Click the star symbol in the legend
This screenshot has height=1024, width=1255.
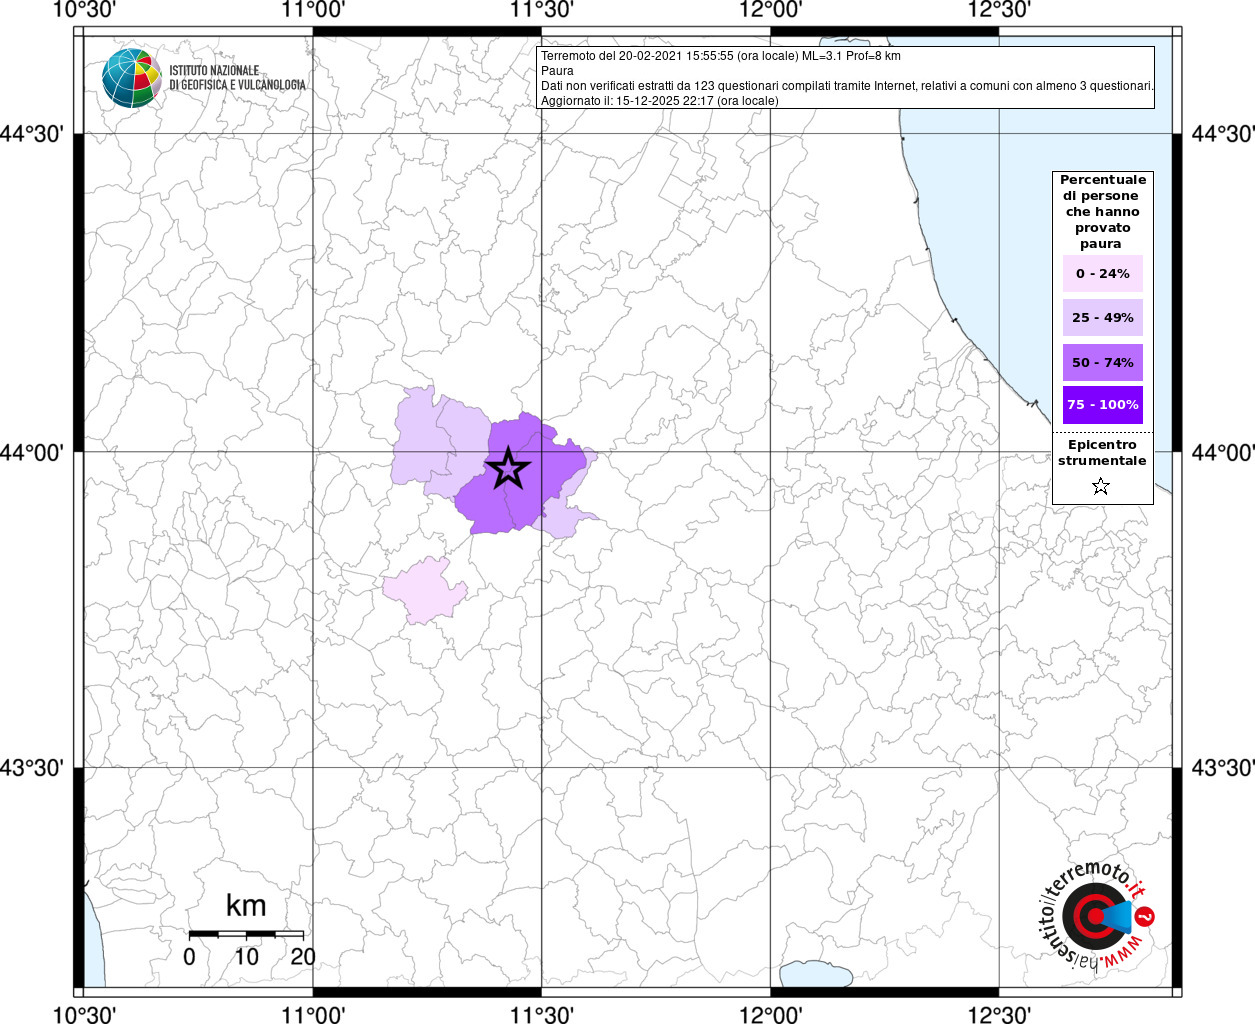click(1101, 486)
